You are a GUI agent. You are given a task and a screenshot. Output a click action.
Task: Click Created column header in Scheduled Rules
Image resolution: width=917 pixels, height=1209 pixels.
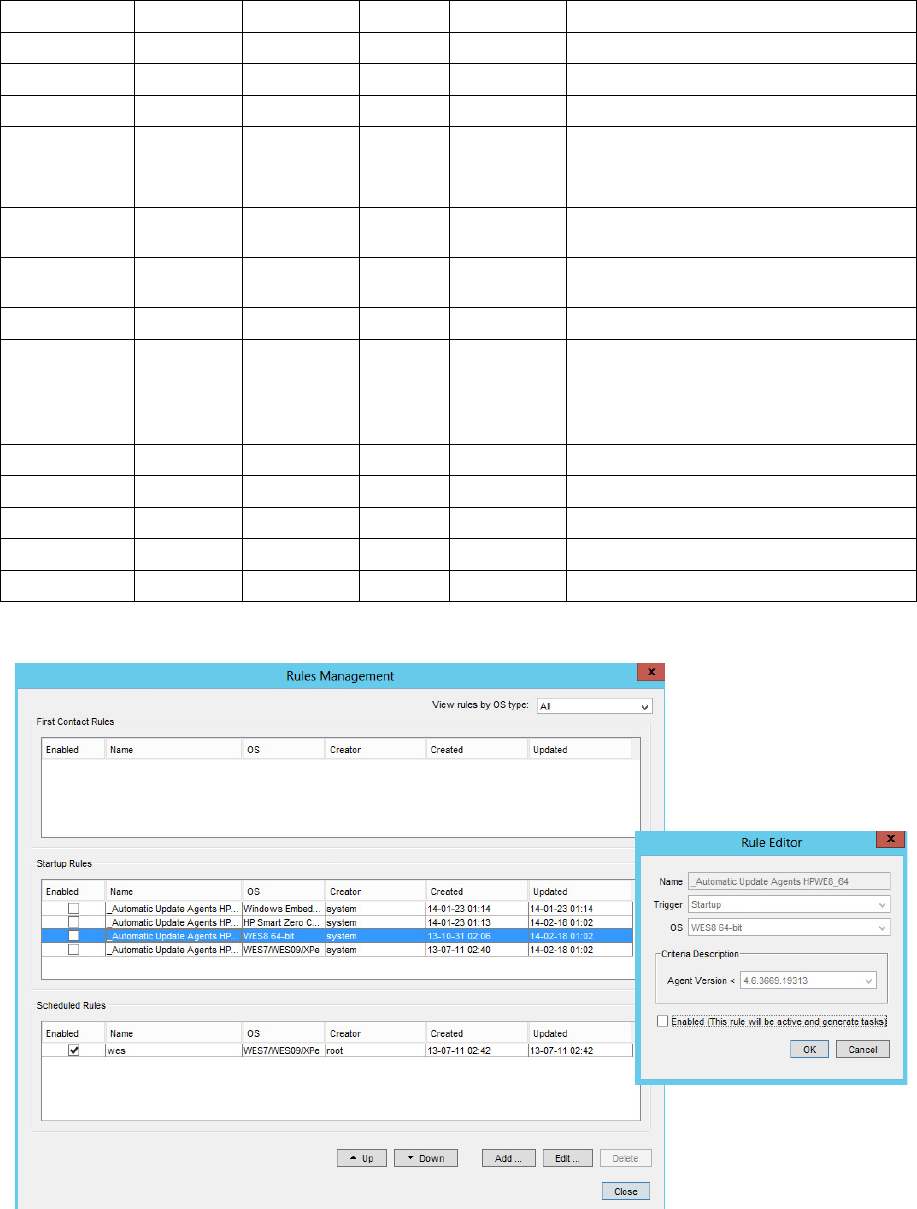click(x=477, y=1033)
